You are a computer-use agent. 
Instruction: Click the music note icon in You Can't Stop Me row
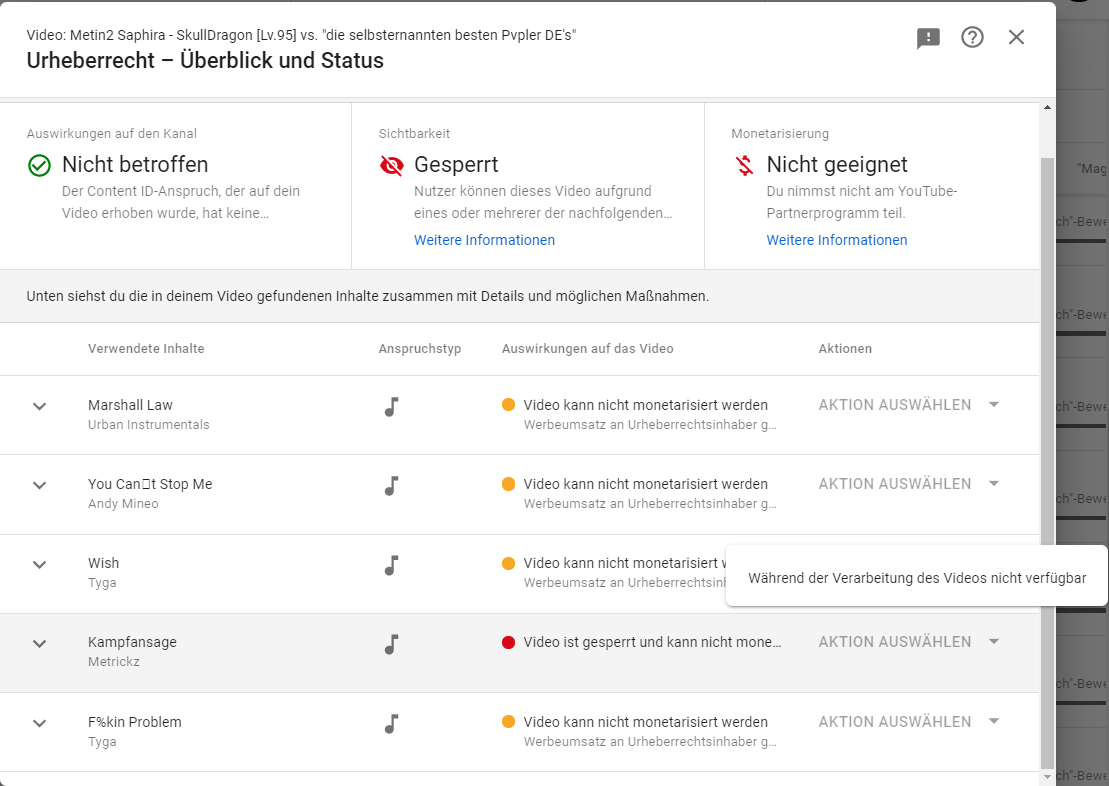392,486
